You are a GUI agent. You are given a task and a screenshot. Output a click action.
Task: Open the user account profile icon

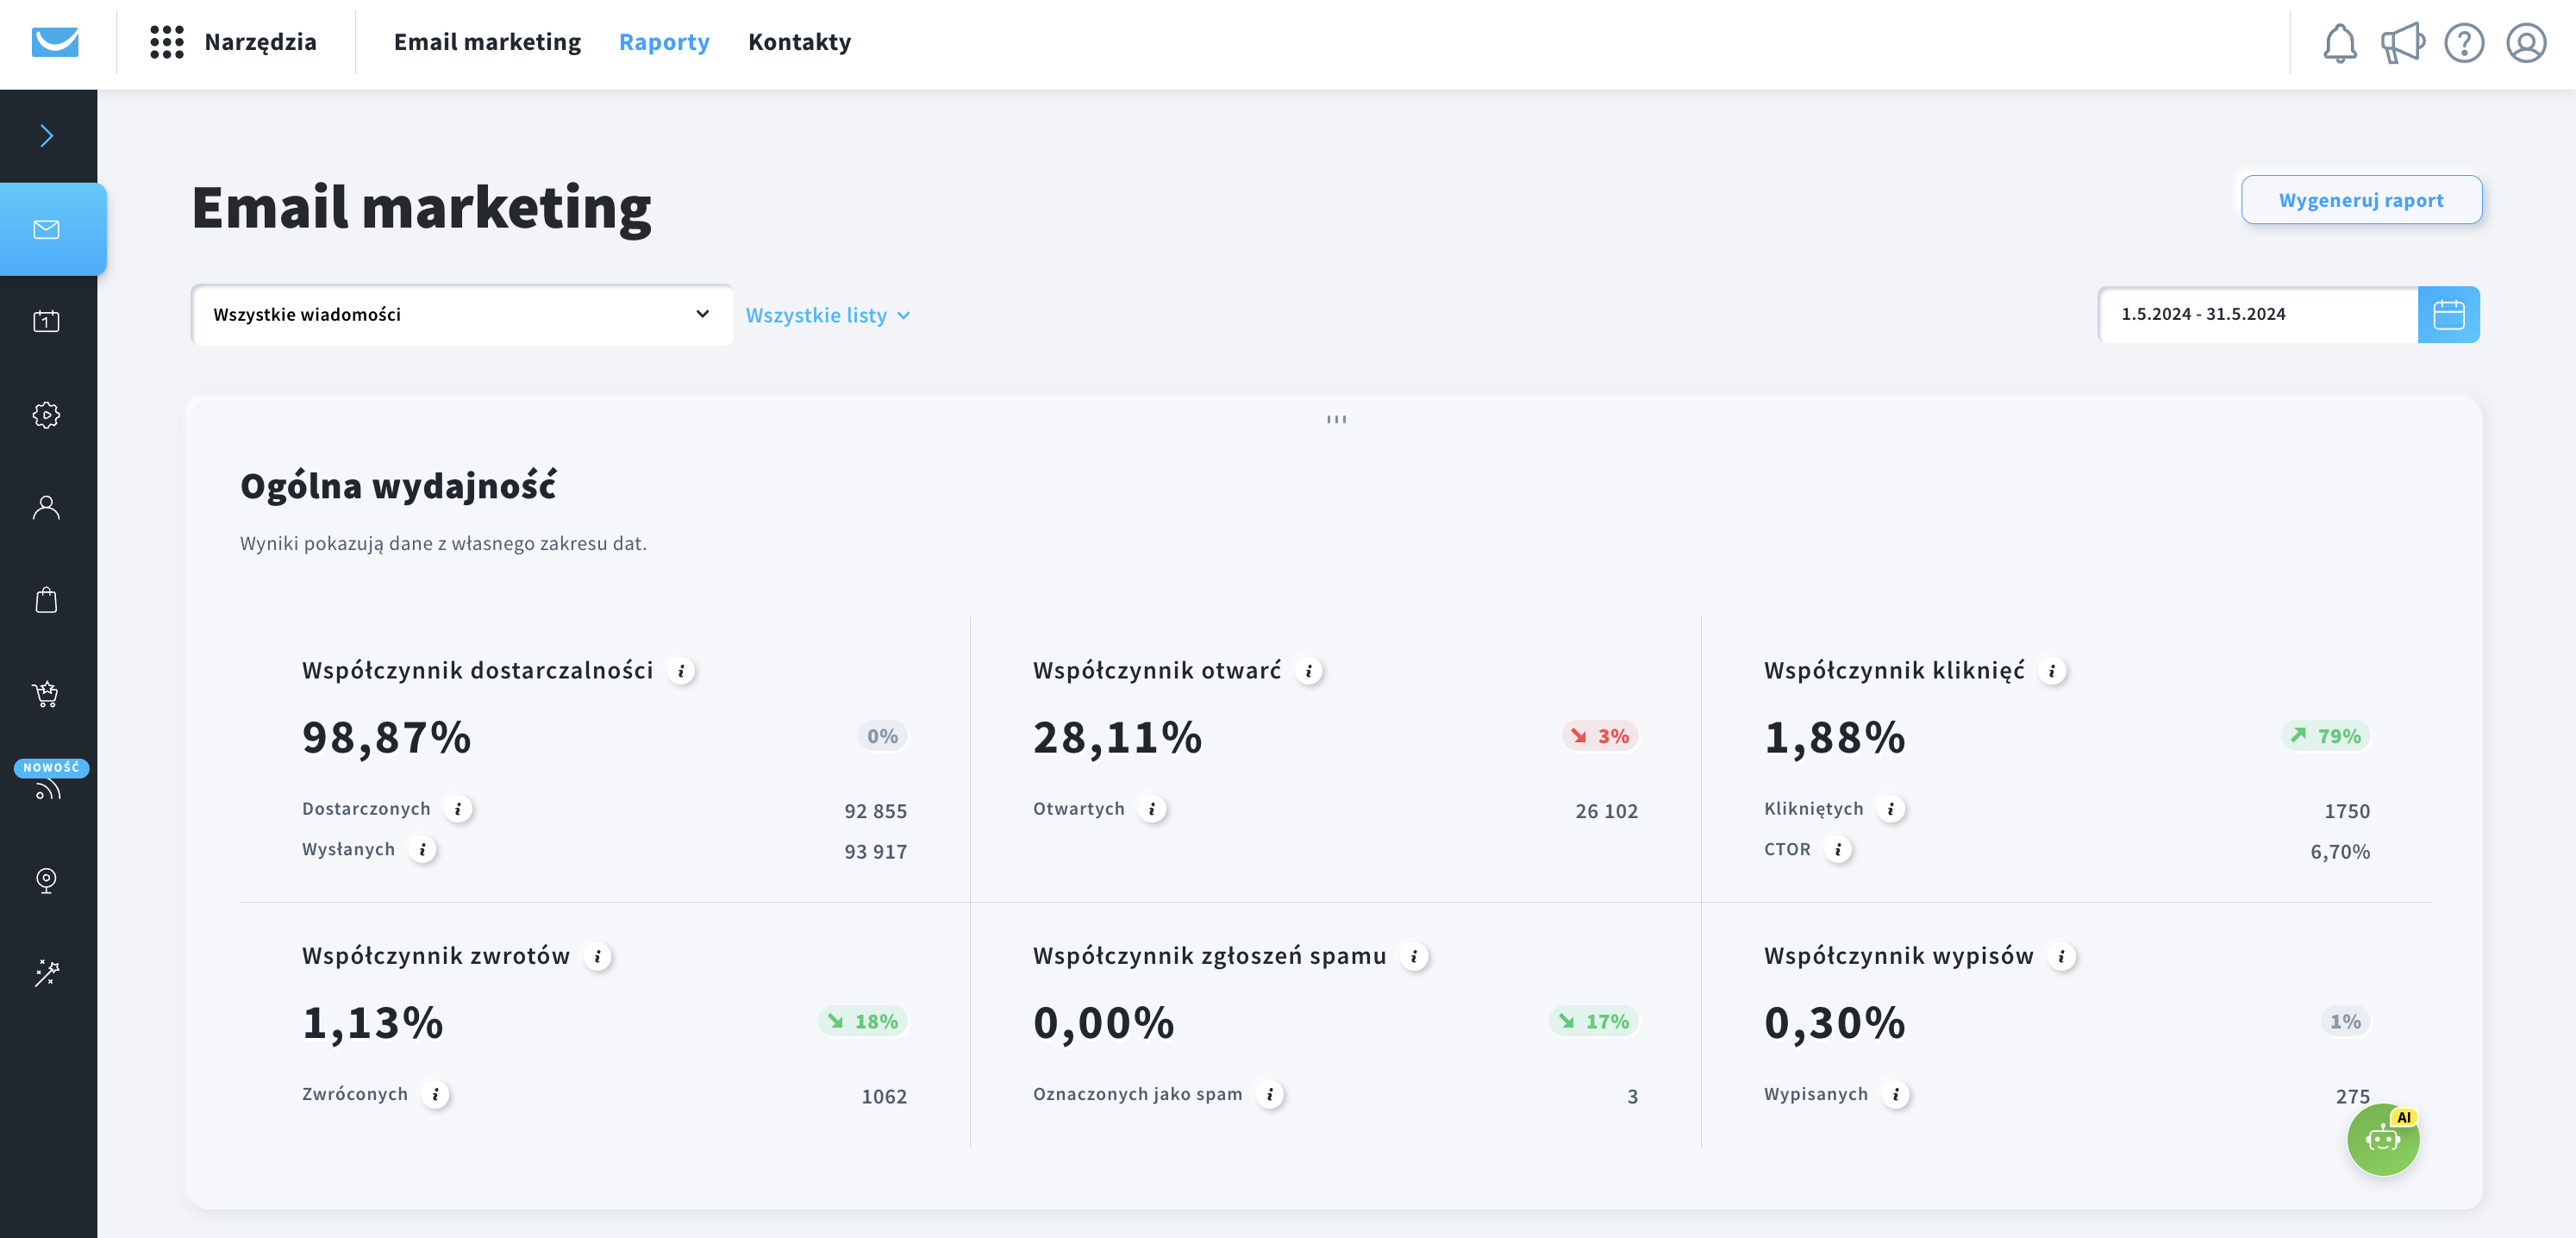pyautogui.click(x=2526, y=43)
